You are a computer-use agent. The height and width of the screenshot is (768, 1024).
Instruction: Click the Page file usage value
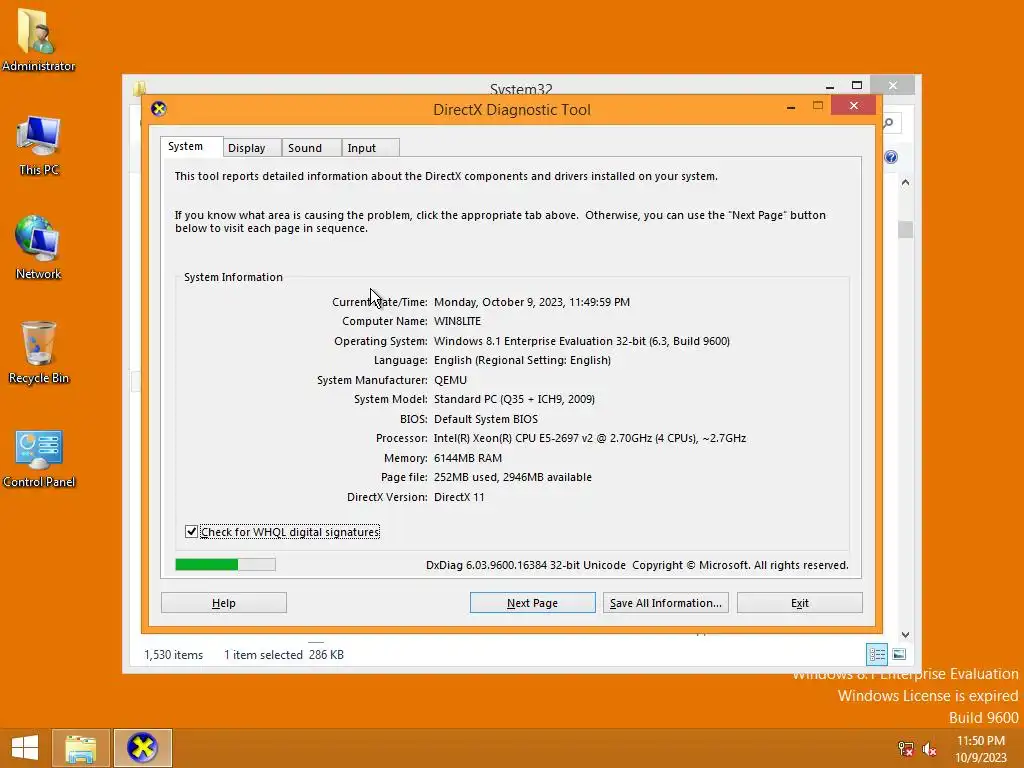click(x=513, y=477)
